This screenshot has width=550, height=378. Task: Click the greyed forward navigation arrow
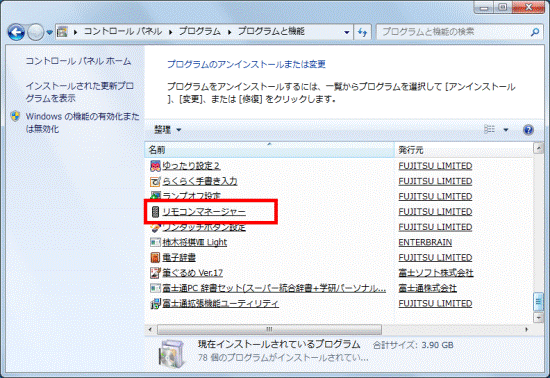point(35,33)
